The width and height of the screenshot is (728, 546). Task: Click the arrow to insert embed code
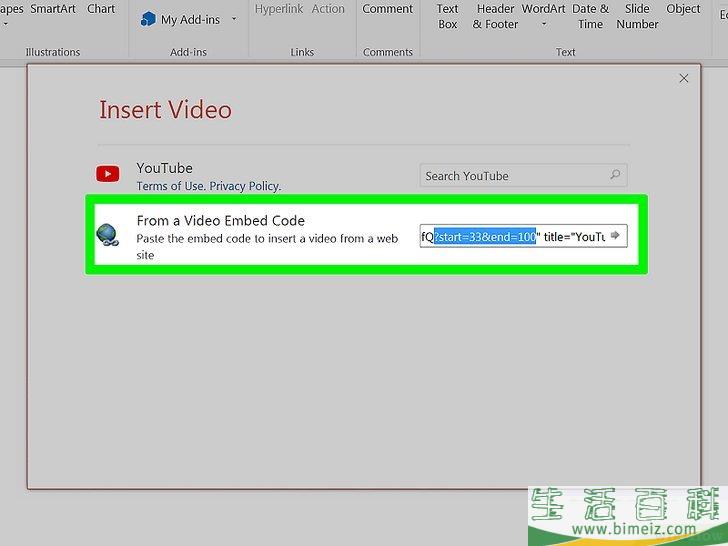coord(615,235)
